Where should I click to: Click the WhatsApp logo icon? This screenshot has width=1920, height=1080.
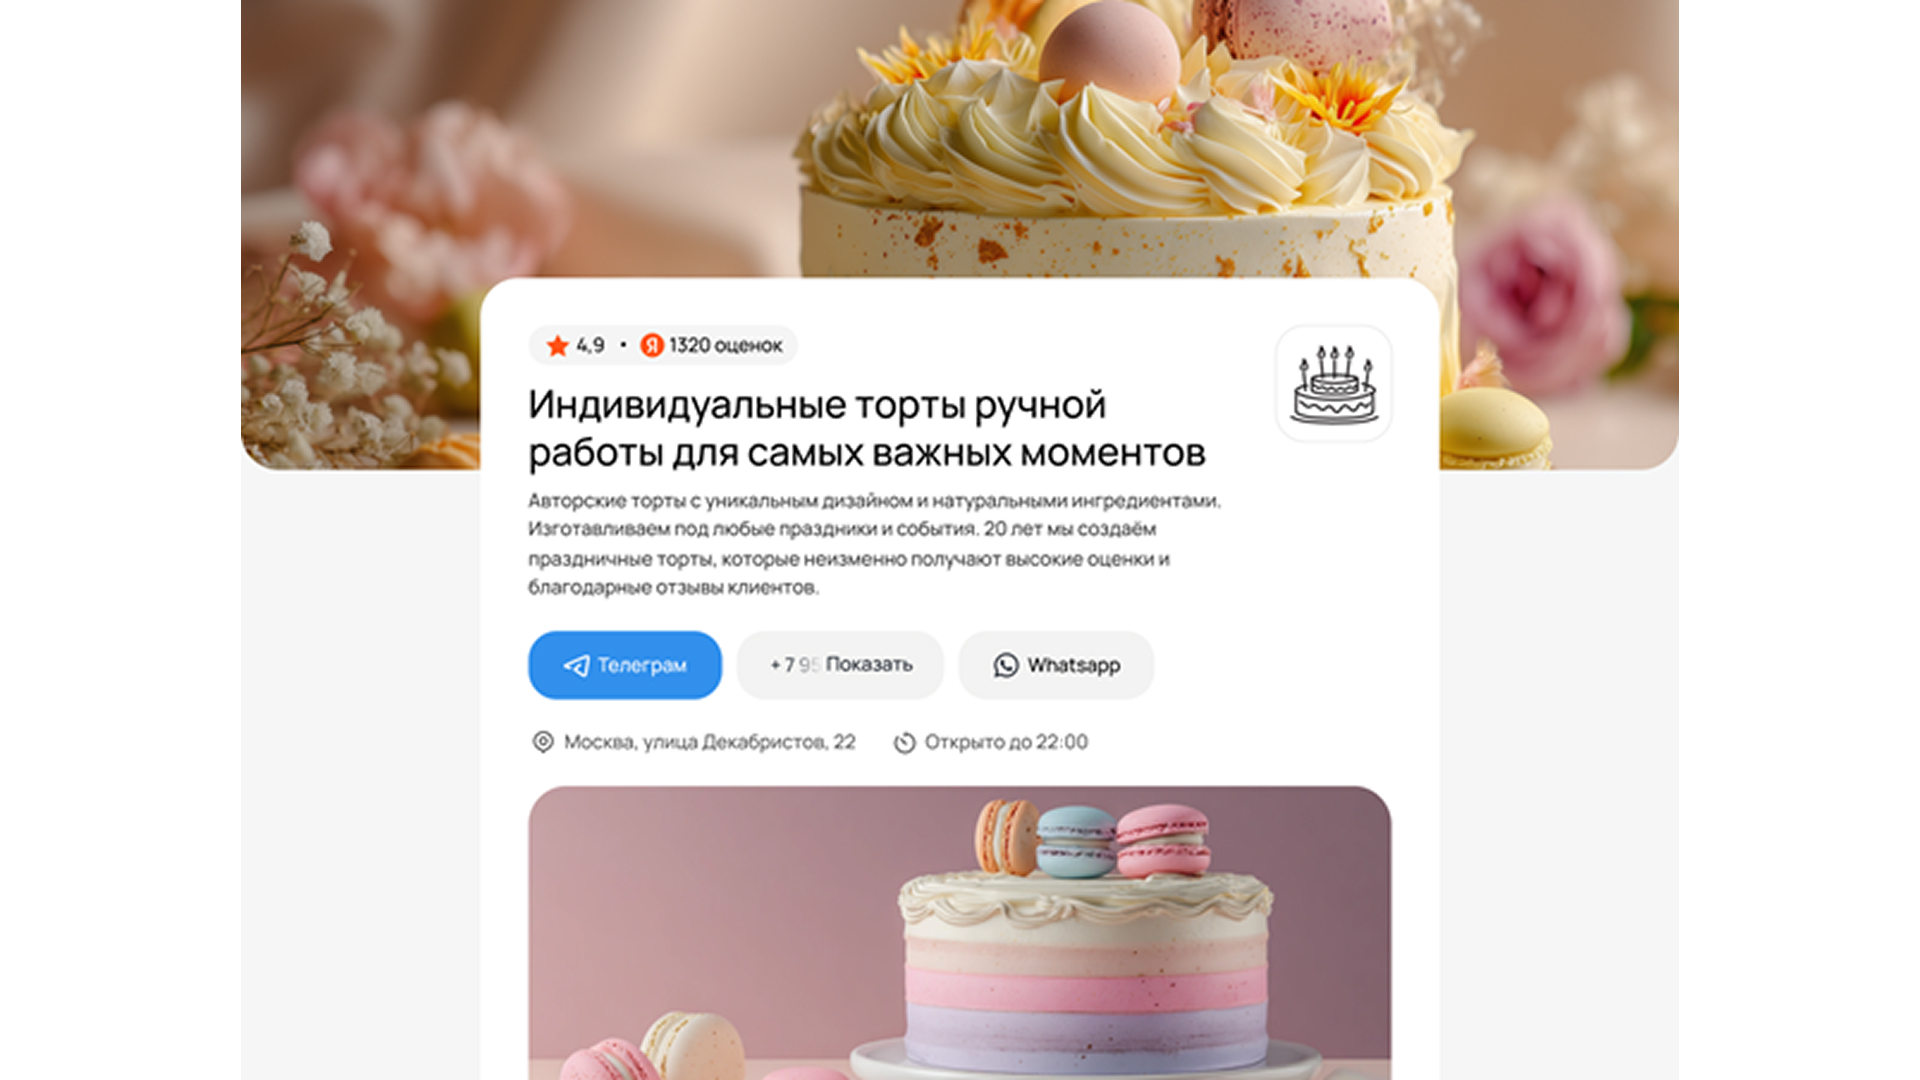1006,665
